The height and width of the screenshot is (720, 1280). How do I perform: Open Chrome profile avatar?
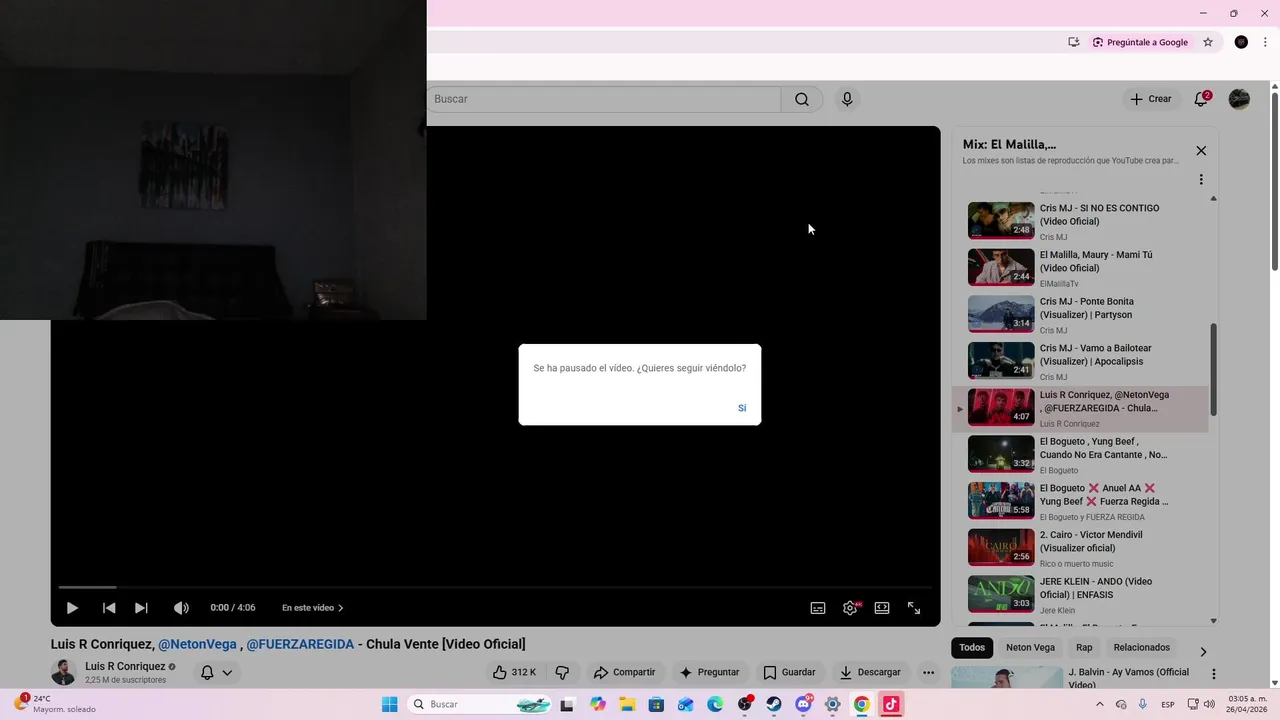(1241, 42)
